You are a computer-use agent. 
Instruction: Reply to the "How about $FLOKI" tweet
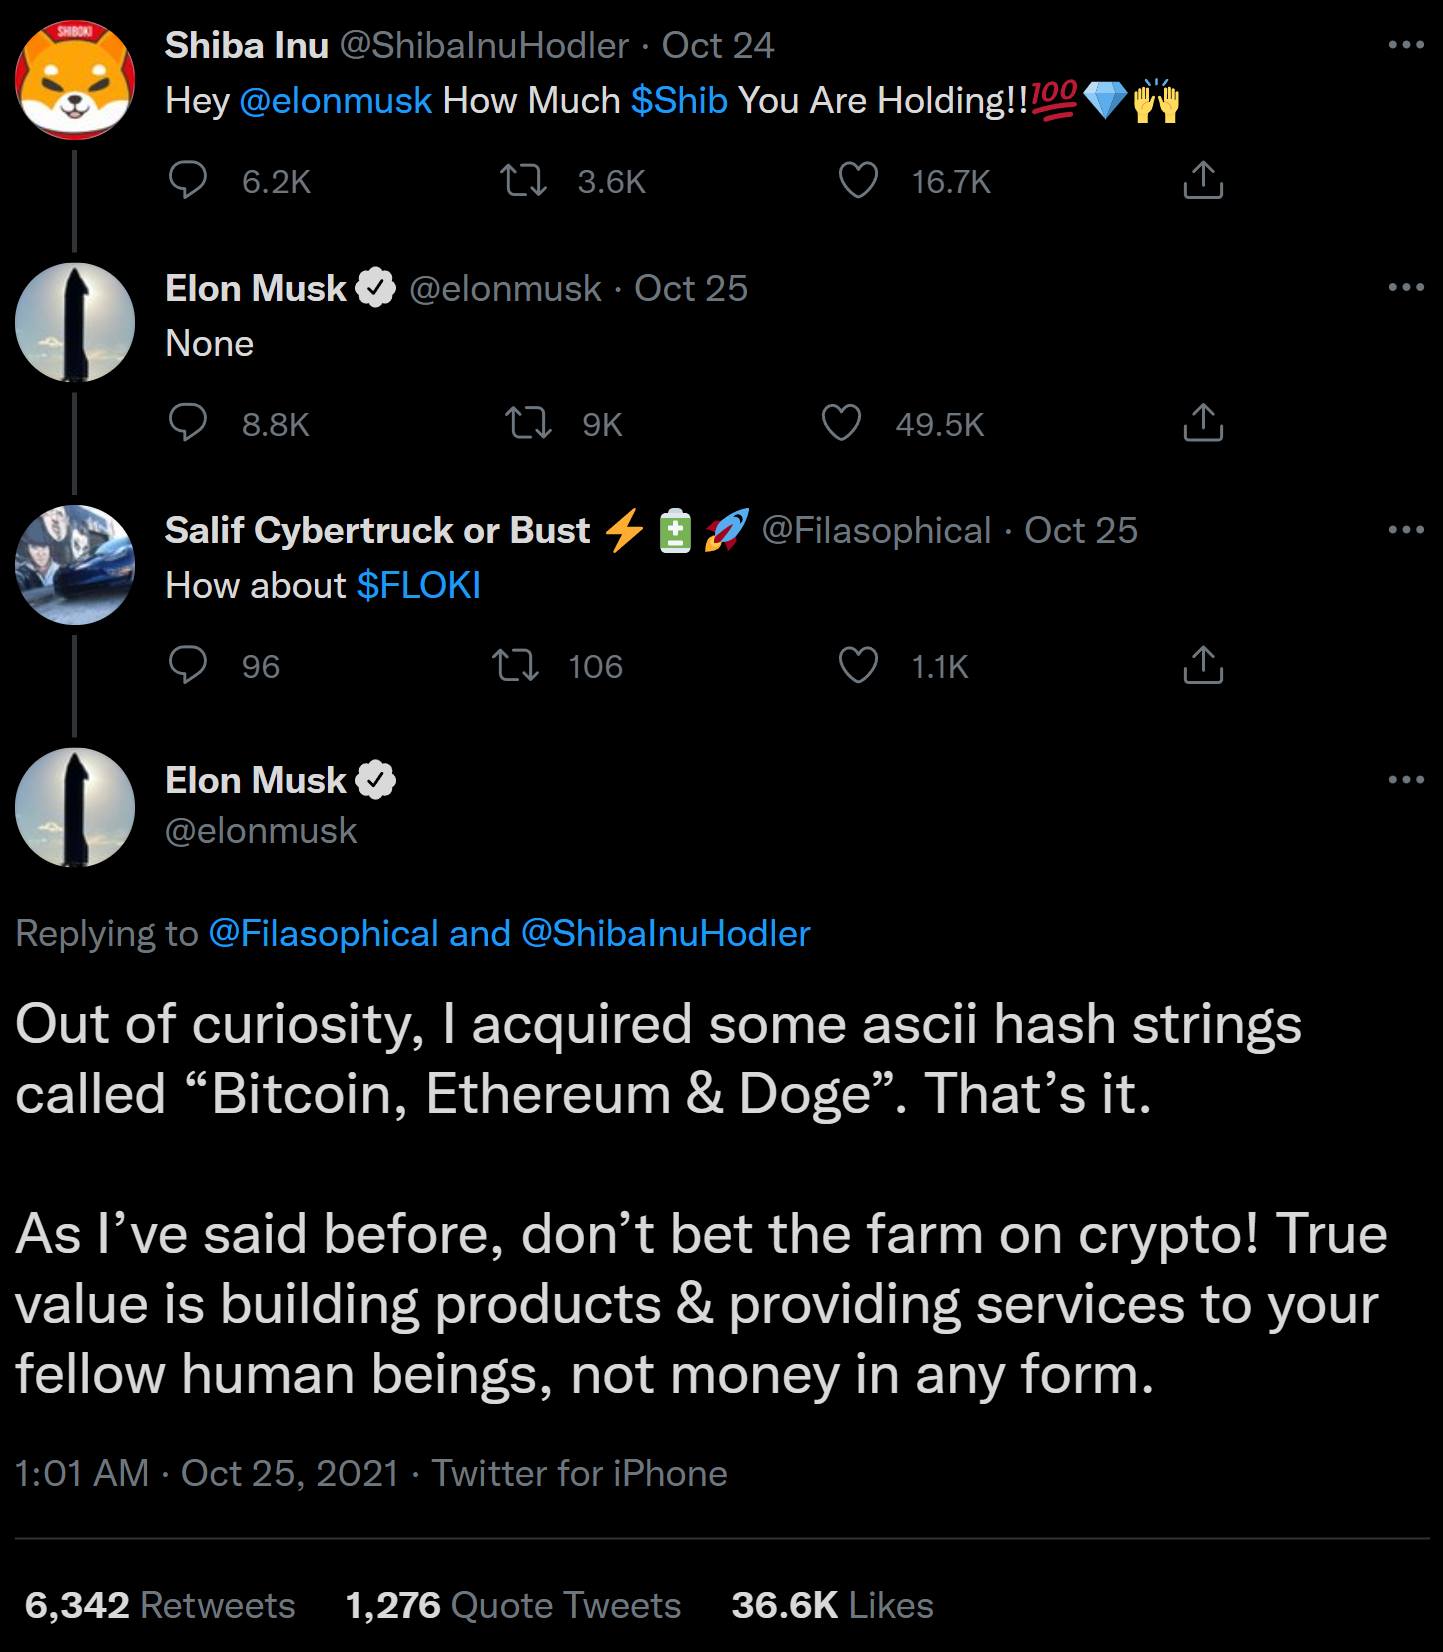point(187,666)
